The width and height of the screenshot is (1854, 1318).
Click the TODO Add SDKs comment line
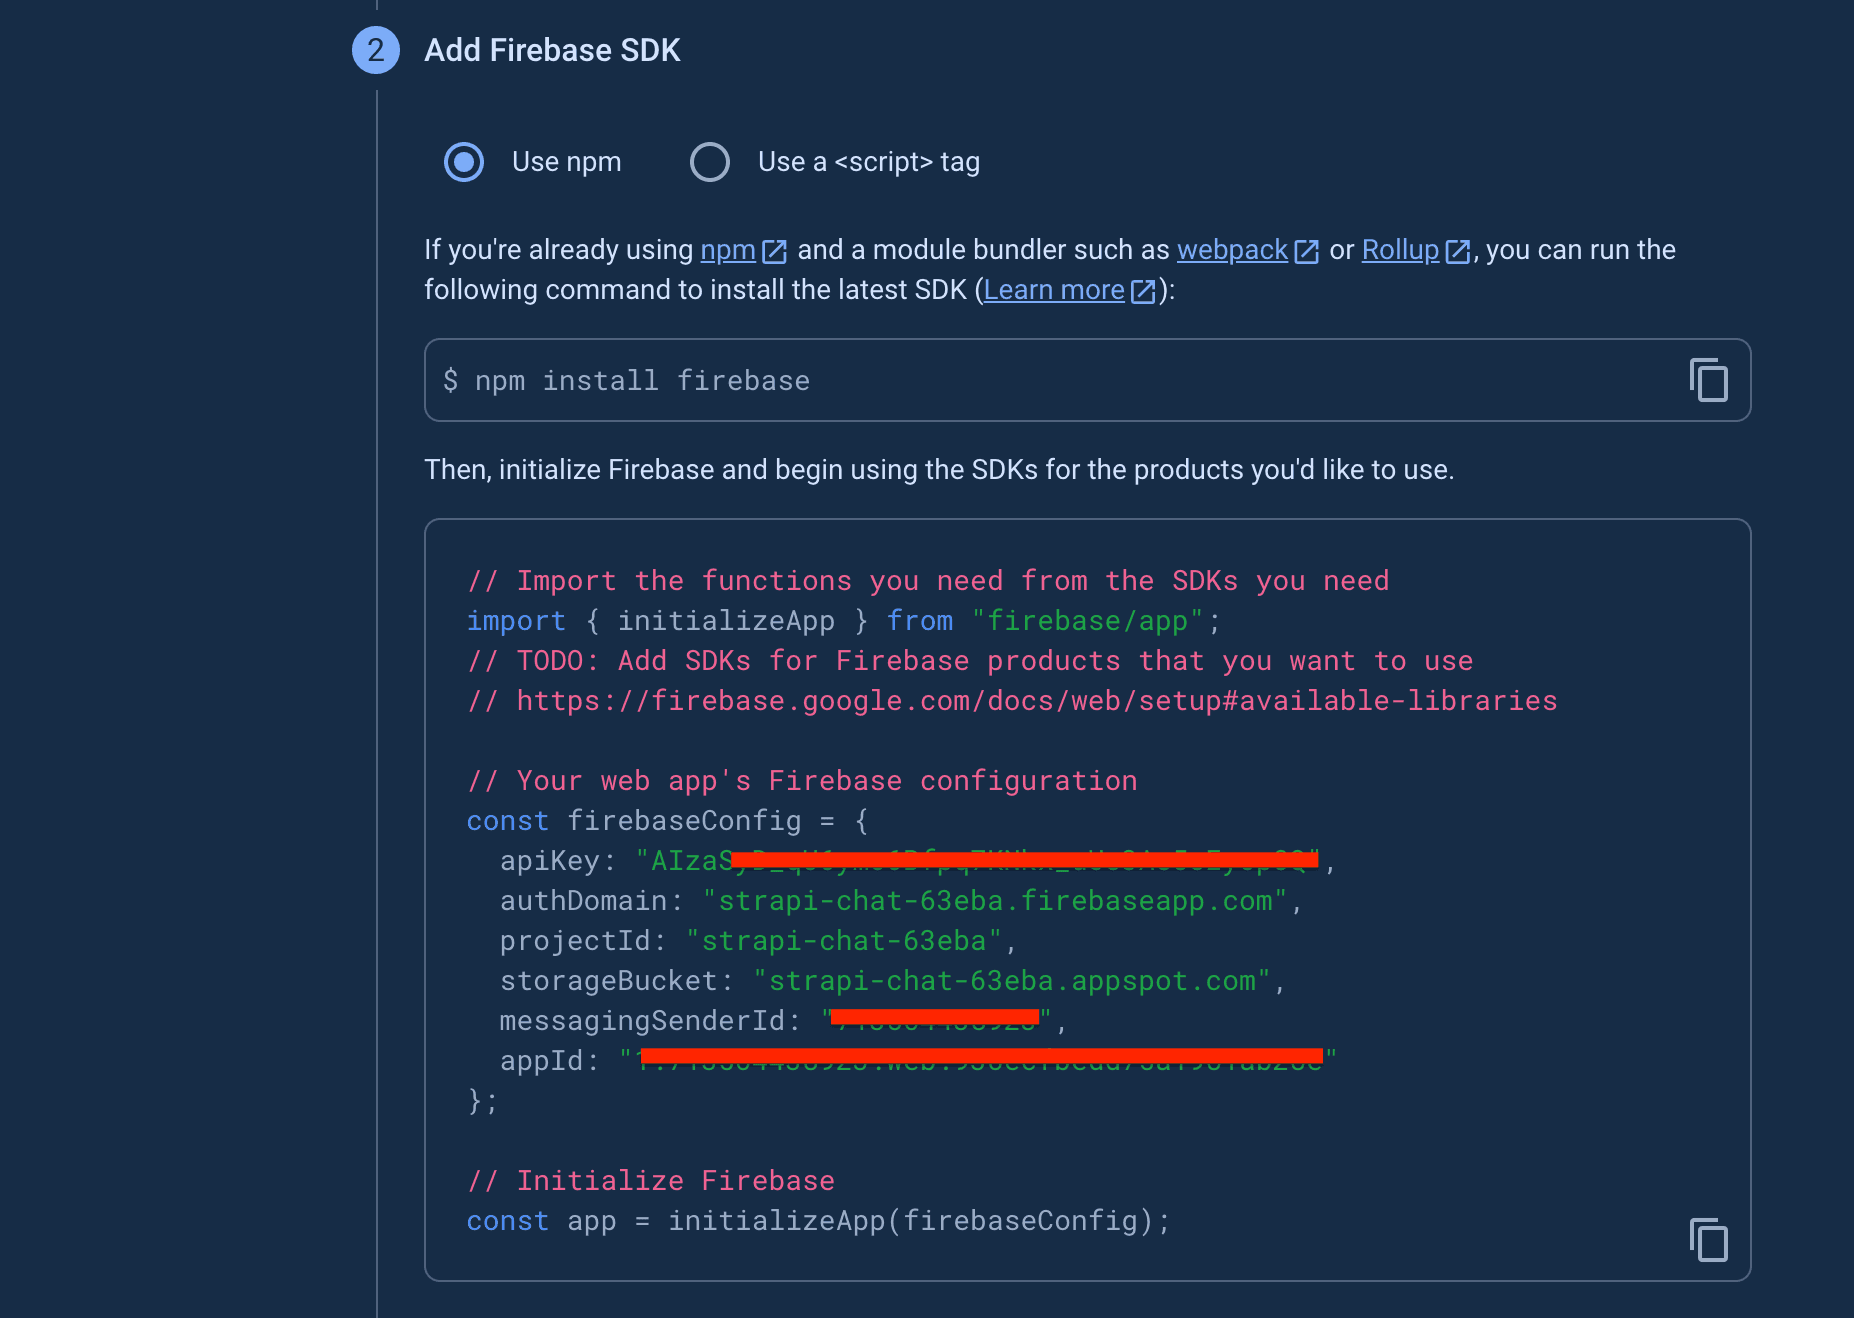click(970, 661)
